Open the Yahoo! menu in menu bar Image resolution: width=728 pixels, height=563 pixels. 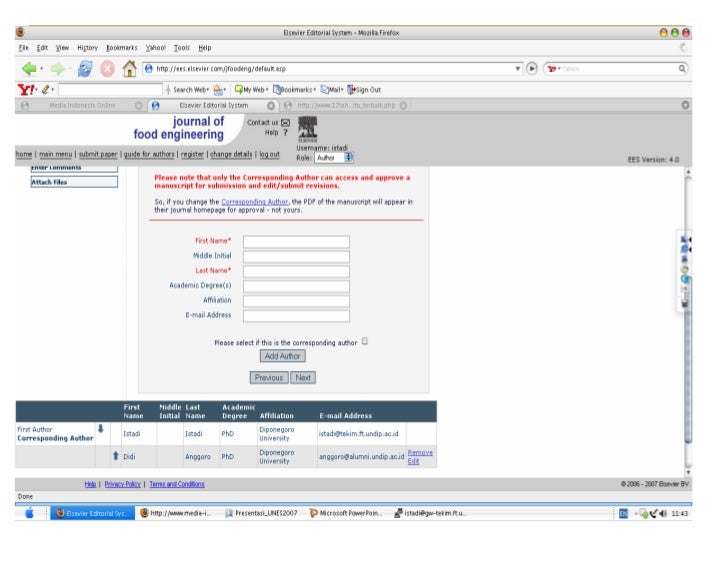(156, 48)
